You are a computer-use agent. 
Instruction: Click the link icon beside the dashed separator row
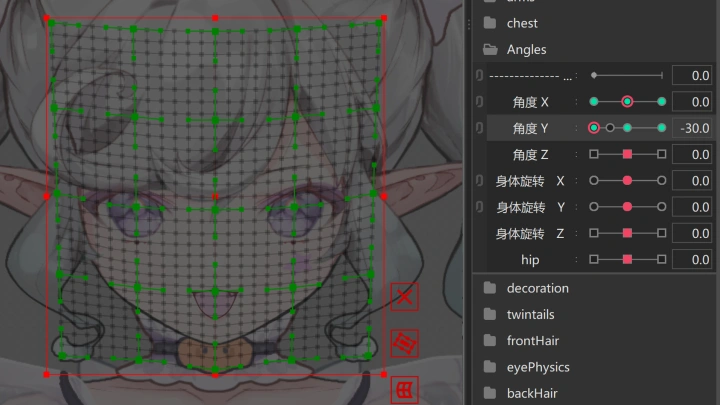479,75
